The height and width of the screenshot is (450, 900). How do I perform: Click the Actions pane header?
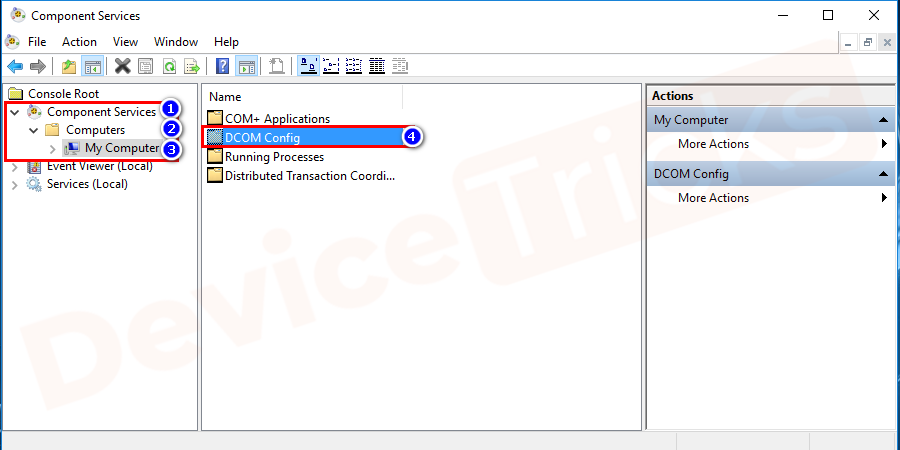pos(771,96)
